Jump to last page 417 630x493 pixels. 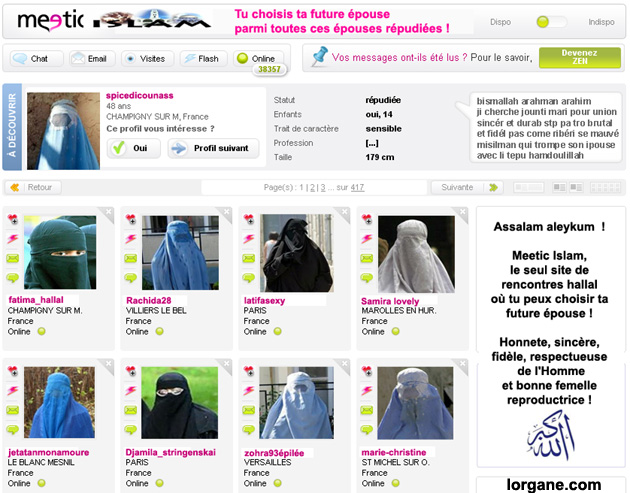[357, 187]
